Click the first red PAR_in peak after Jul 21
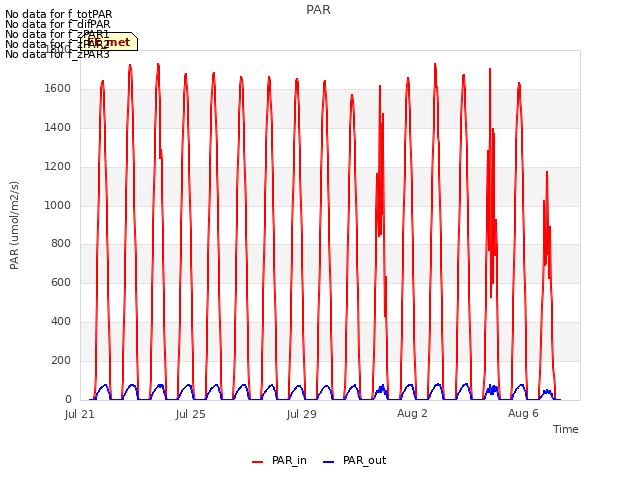The image size is (640, 480). (102, 81)
